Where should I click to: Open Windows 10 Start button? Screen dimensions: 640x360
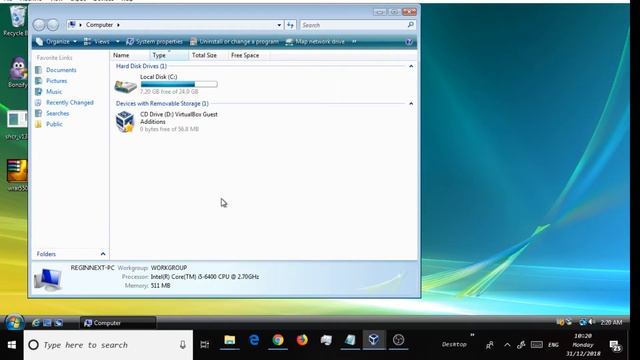pos(12,345)
